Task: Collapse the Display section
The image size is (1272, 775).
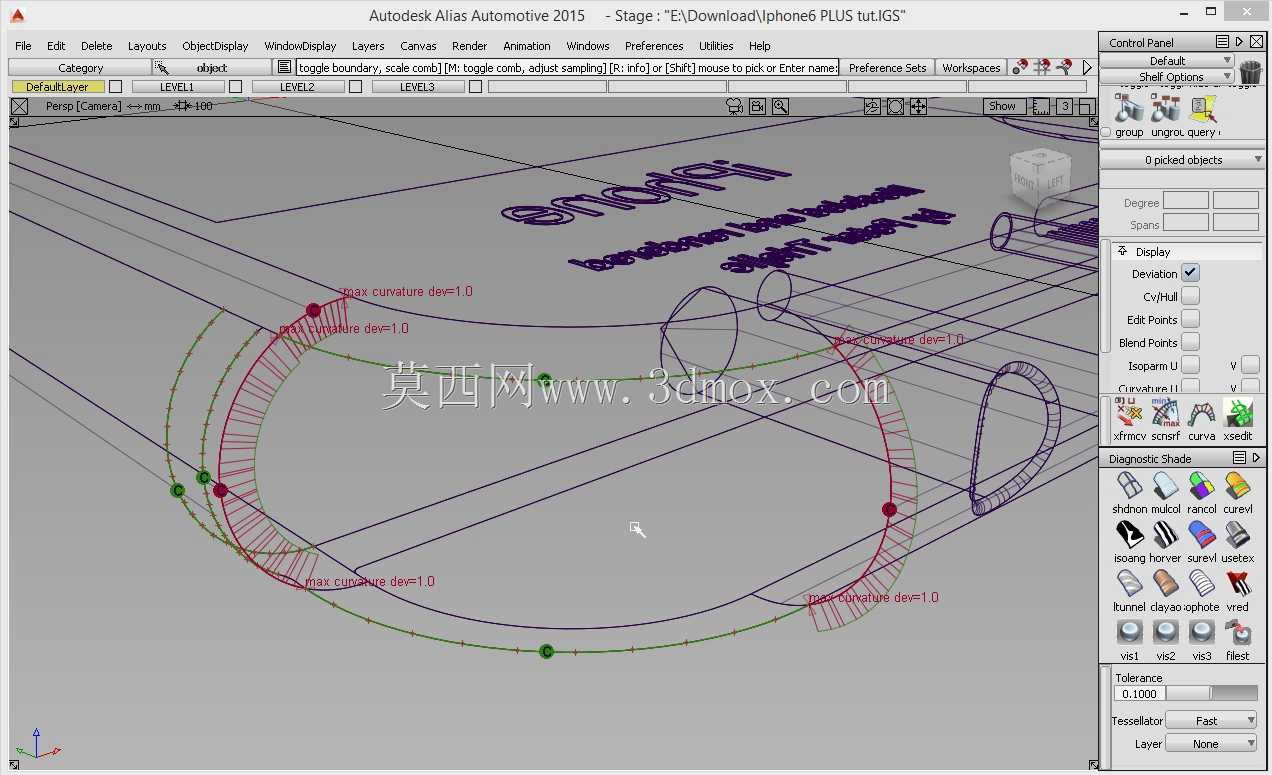Action: [1123, 251]
